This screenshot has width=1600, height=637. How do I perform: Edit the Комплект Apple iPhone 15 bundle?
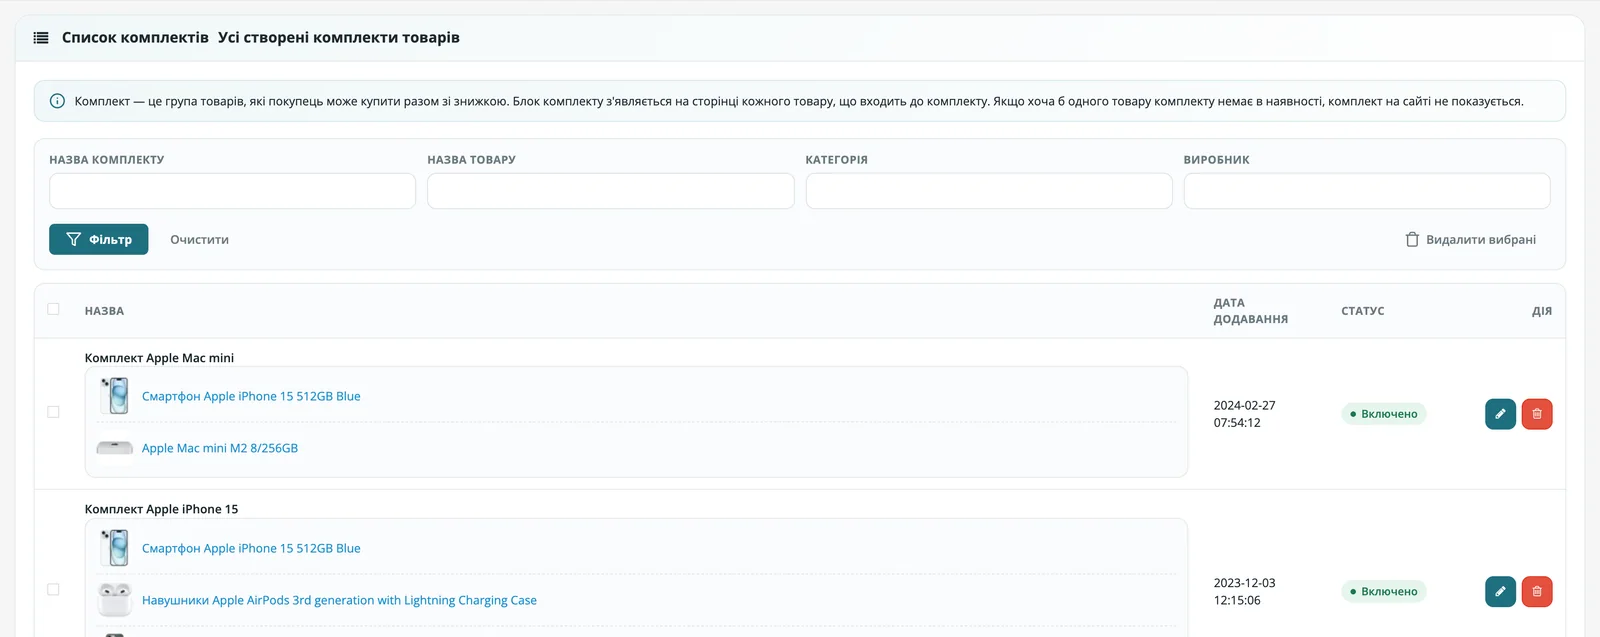coord(1500,592)
